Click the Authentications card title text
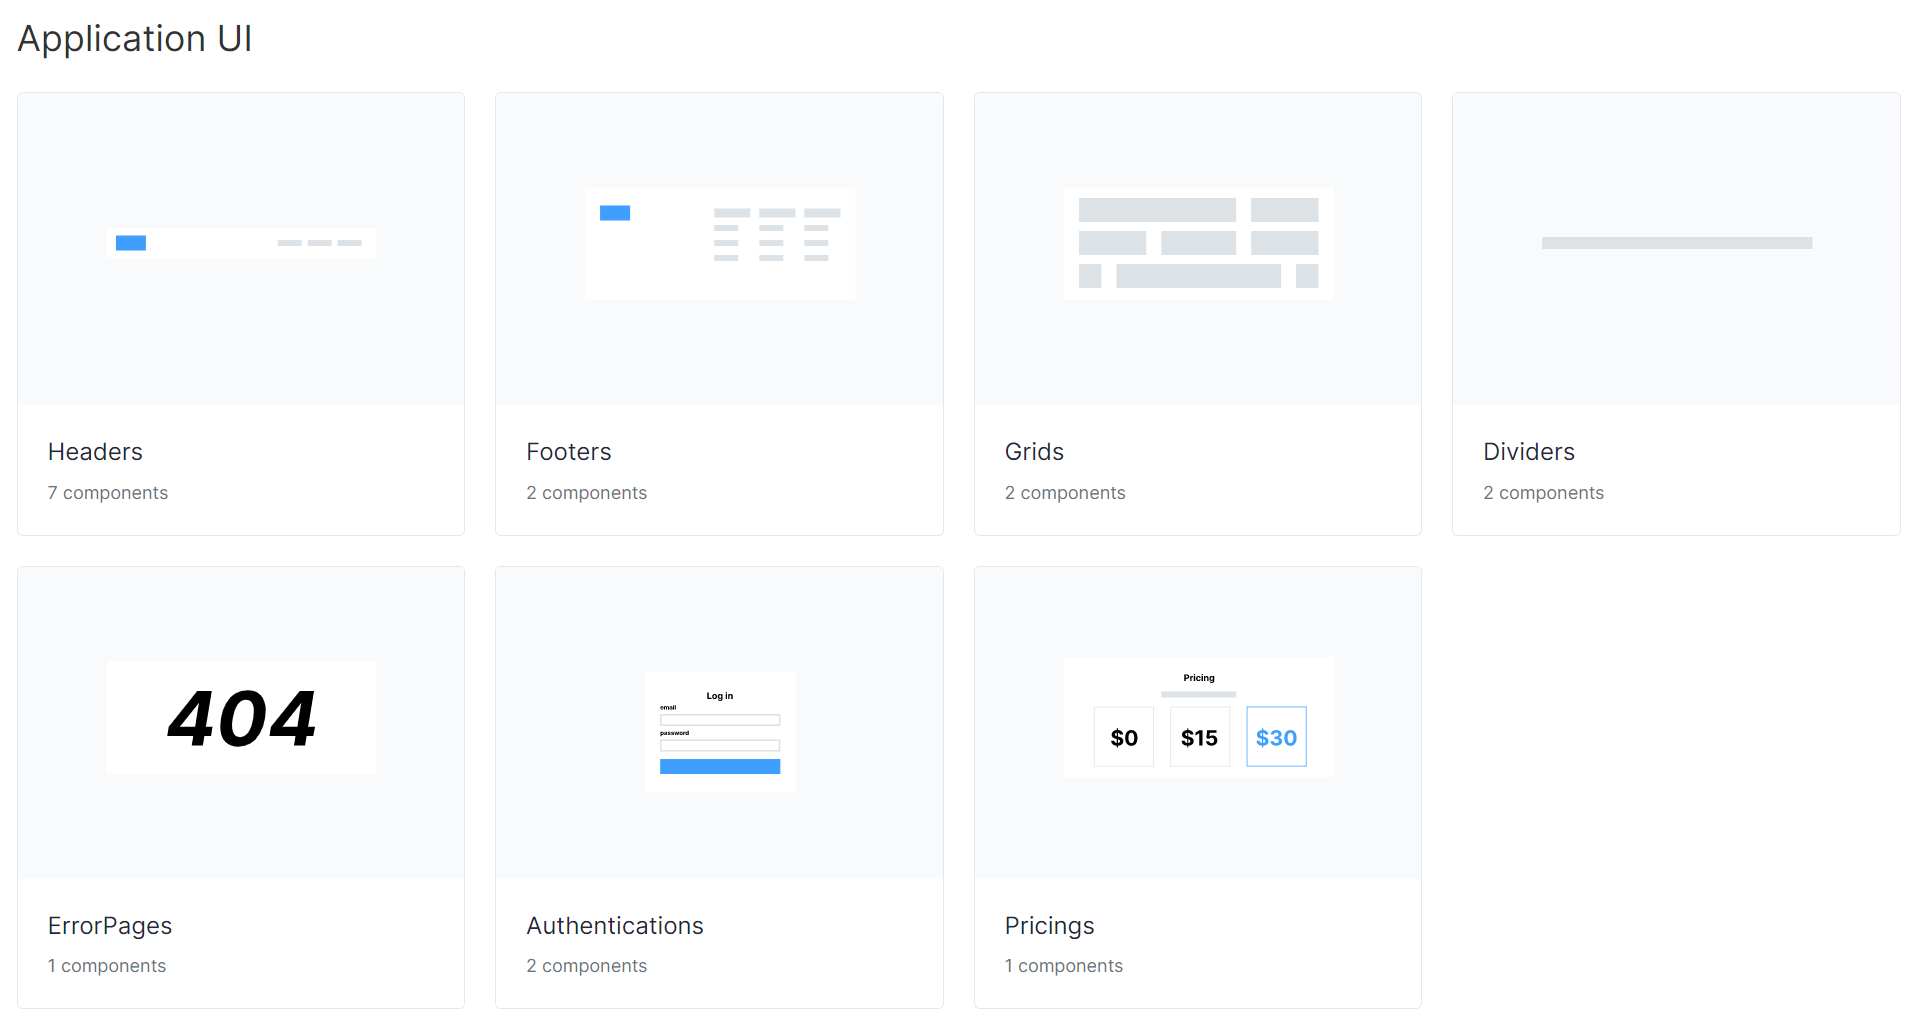 tap(615, 925)
